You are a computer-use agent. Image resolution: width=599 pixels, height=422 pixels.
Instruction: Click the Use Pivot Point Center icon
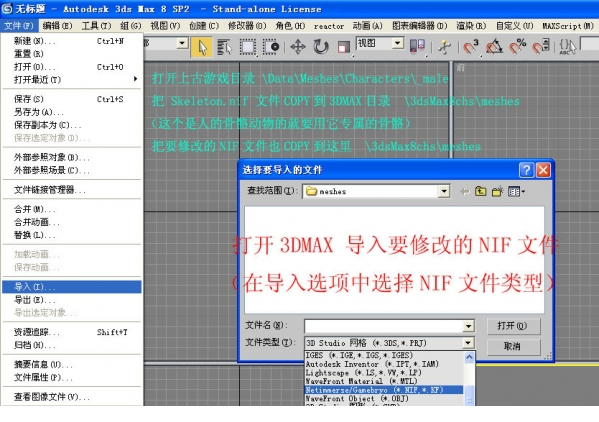tap(417, 47)
